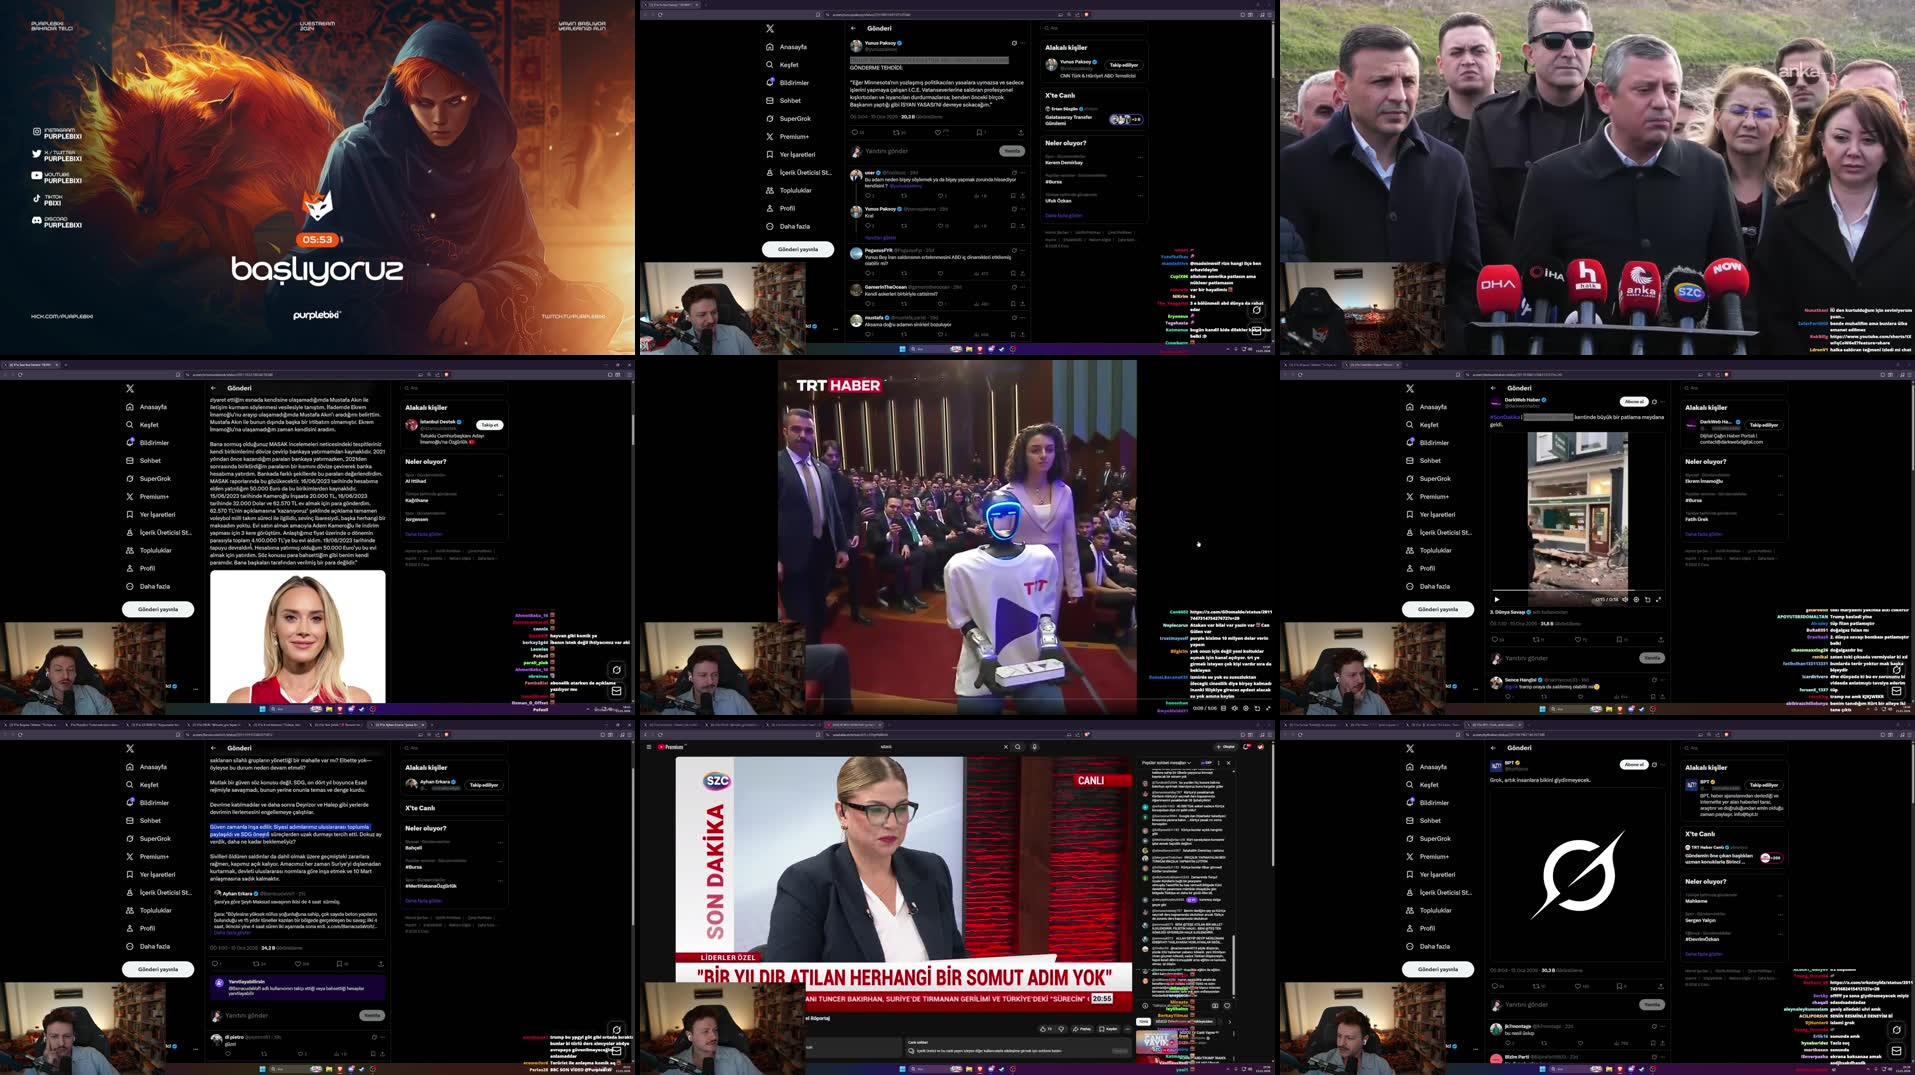
Task: Close the YouTube live chat panel
Action: (1229, 763)
